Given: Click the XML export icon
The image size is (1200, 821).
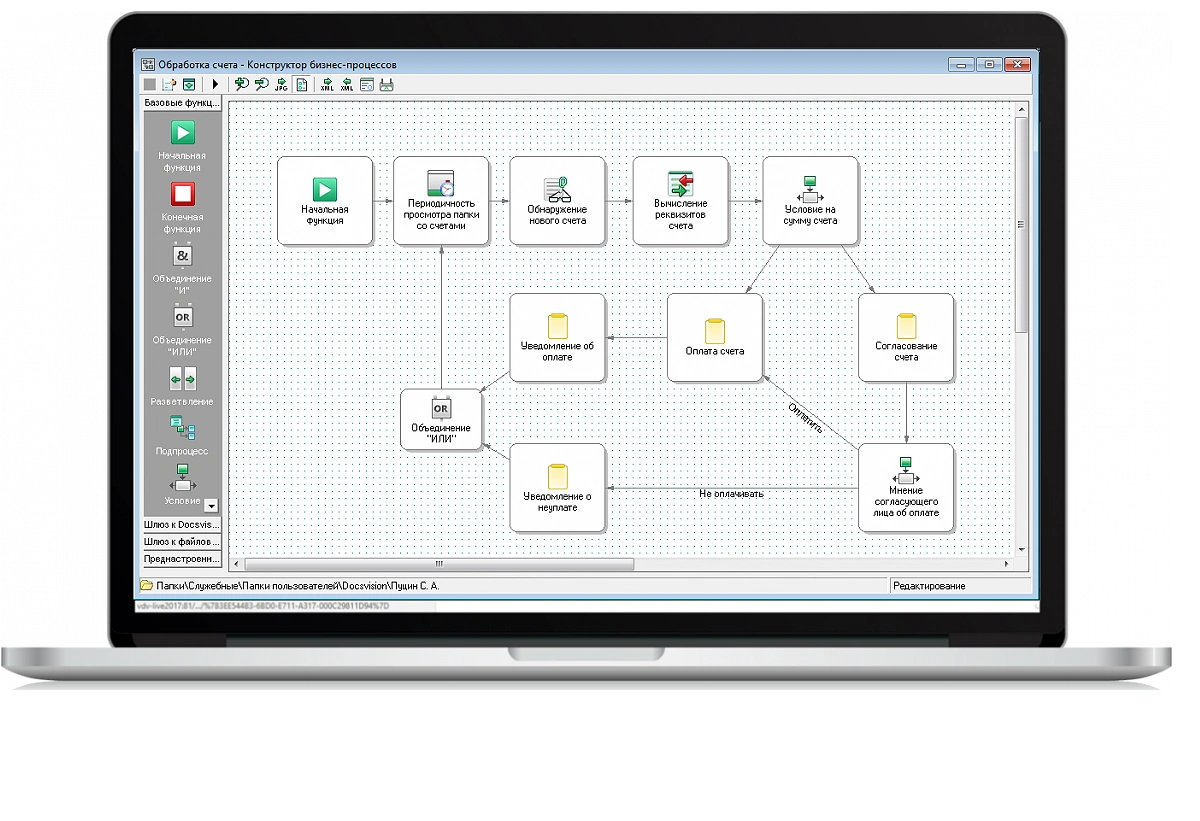Looking at the screenshot, I should [327, 85].
